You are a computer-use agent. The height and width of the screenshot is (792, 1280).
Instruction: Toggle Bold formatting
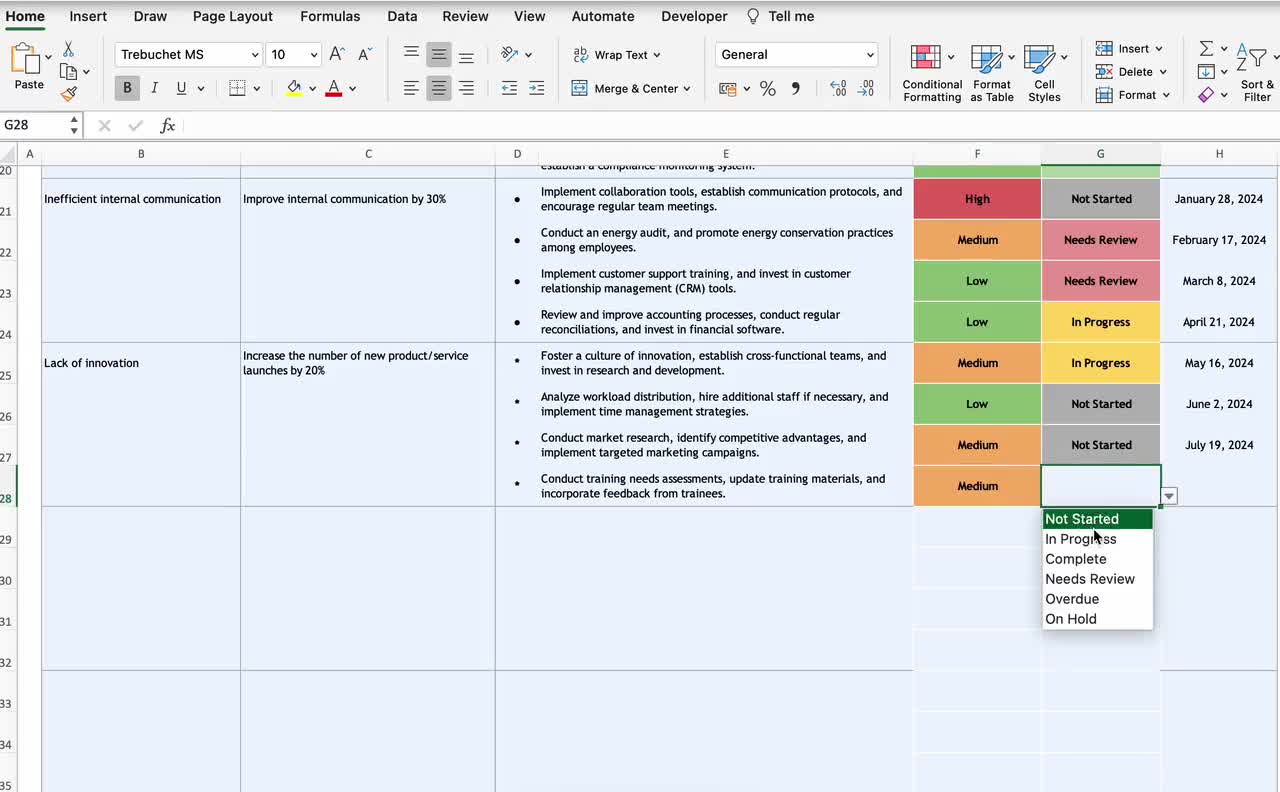click(x=126, y=88)
